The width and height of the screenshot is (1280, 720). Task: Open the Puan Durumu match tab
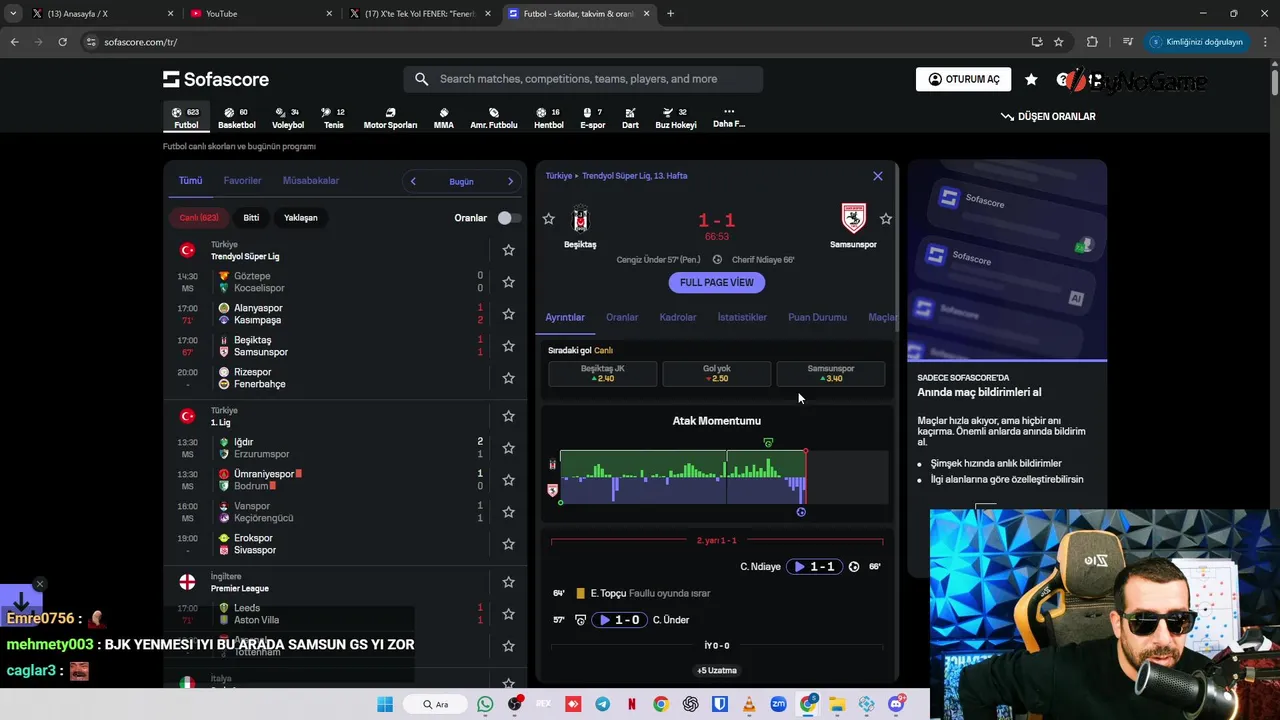[x=817, y=317]
